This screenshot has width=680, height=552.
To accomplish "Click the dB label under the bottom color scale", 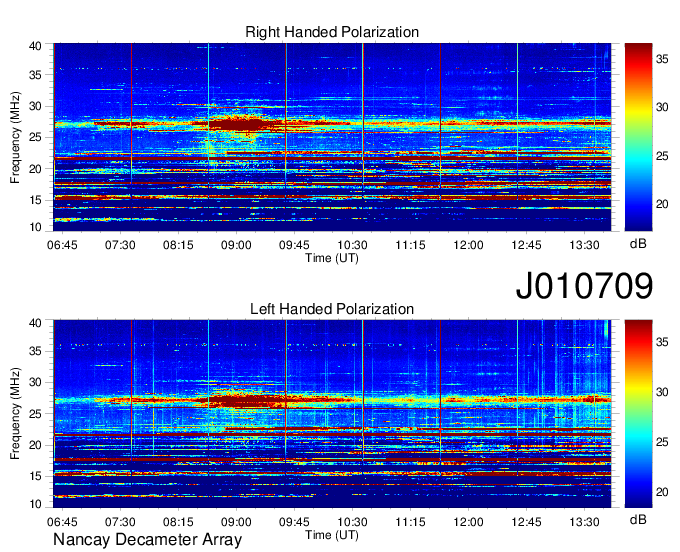I will (x=638, y=519).
